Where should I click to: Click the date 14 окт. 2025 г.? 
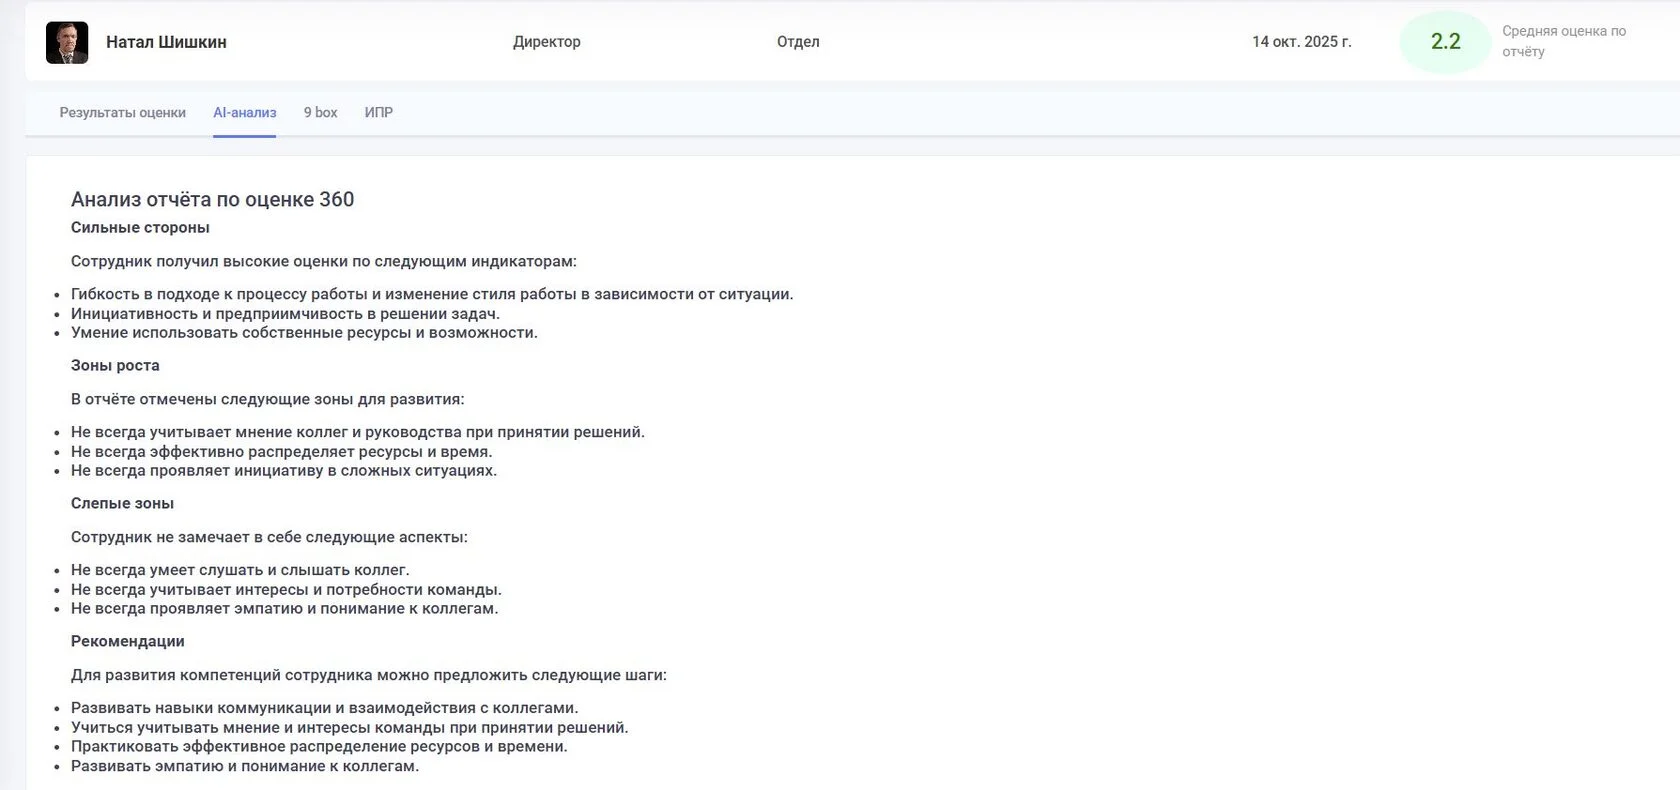click(1301, 42)
